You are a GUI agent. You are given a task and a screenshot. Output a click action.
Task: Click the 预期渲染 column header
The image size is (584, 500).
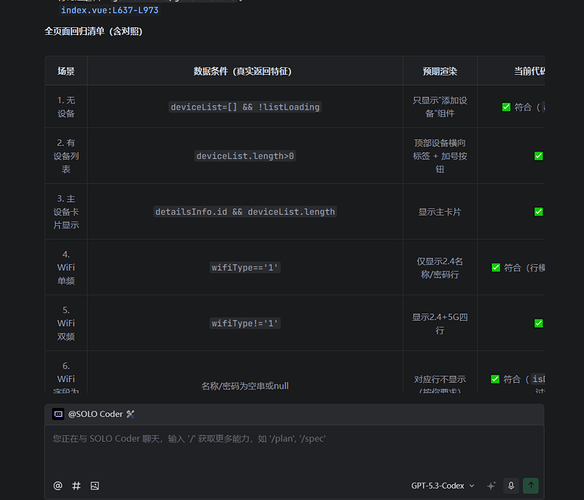[439, 71]
